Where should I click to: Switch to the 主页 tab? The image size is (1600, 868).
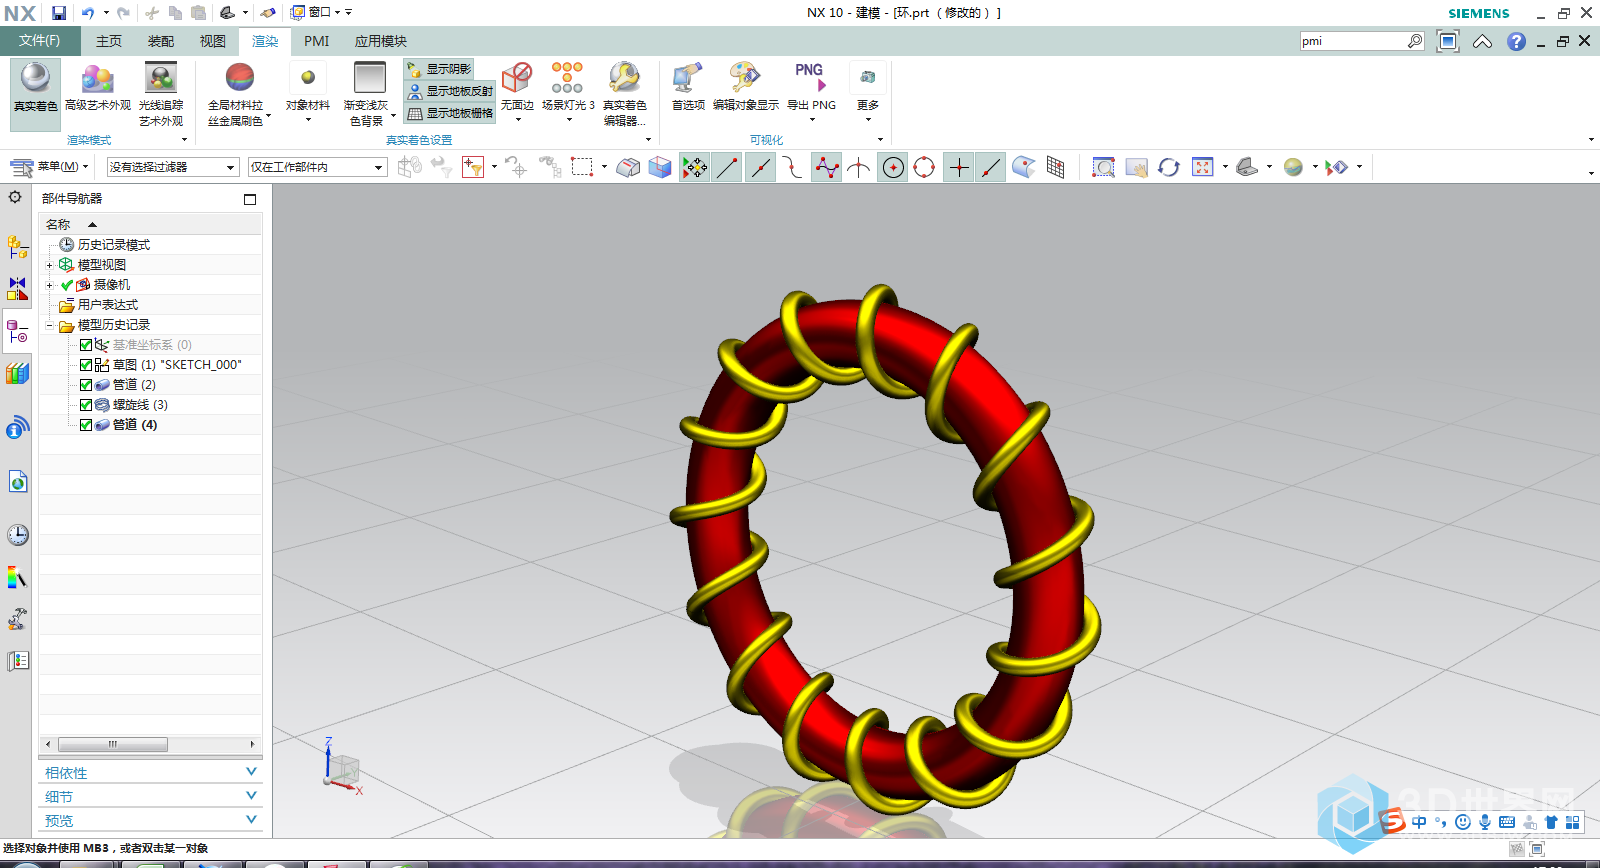[x=109, y=41]
